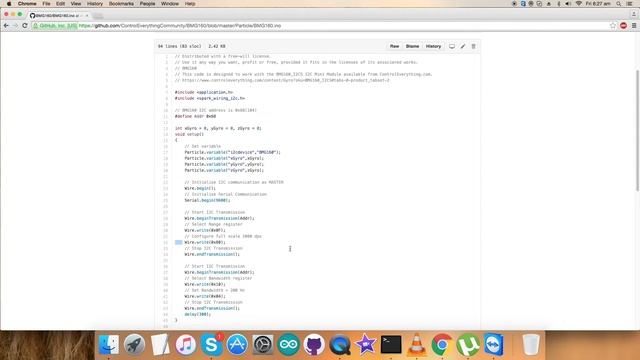
Task: Open the History menu in menu bar
Action: click(x=95, y=4)
